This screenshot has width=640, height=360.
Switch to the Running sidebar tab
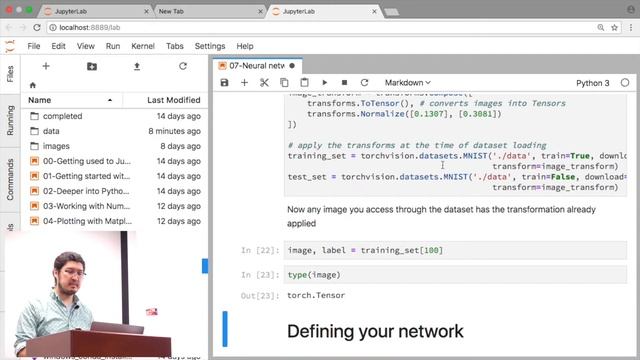[10, 120]
